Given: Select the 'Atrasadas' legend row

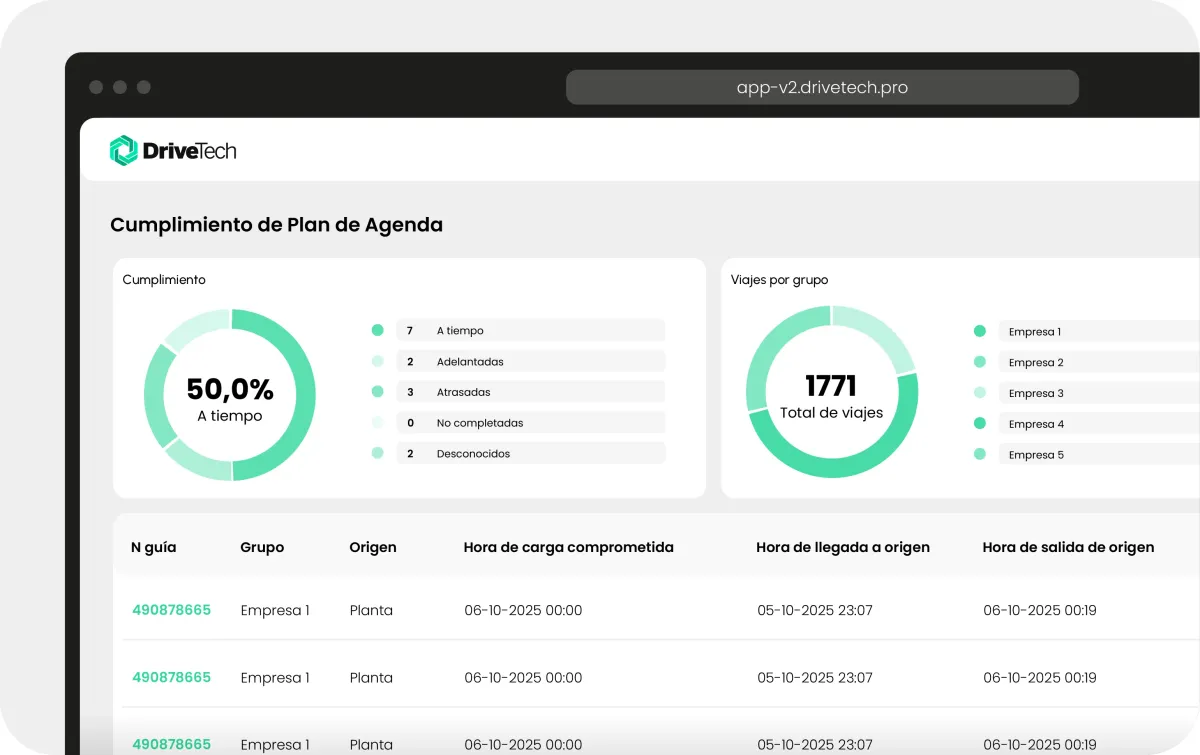Looking at the screenshot, I should point(530,392).
